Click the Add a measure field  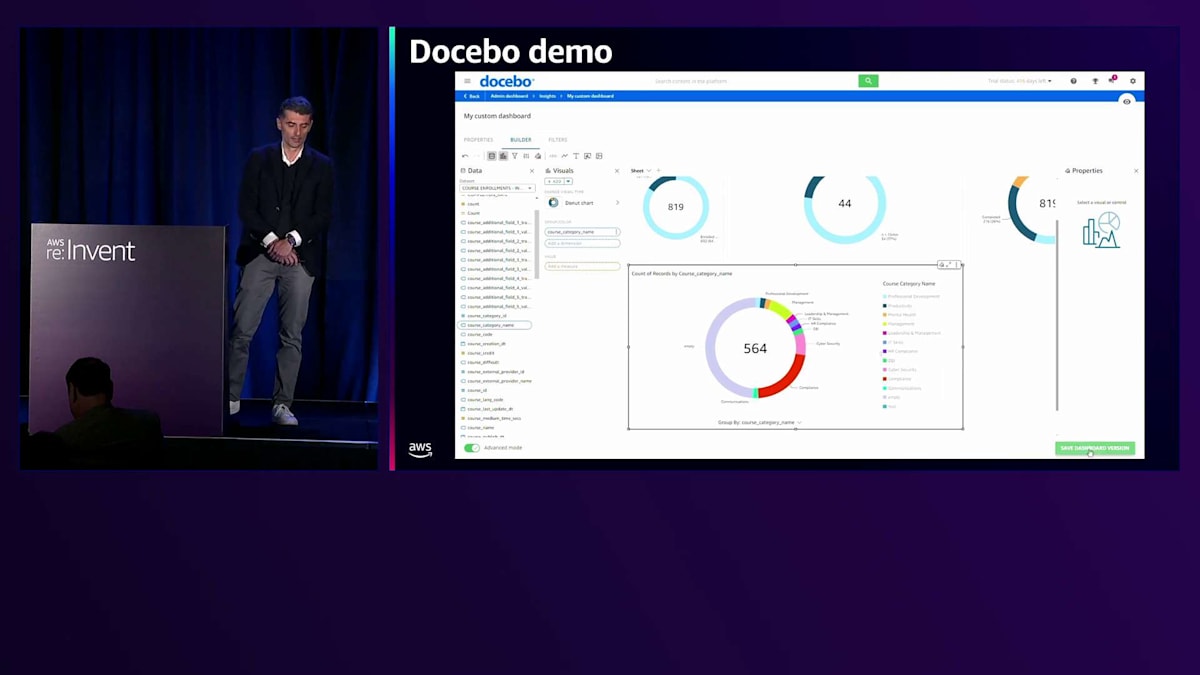[582, 266]
